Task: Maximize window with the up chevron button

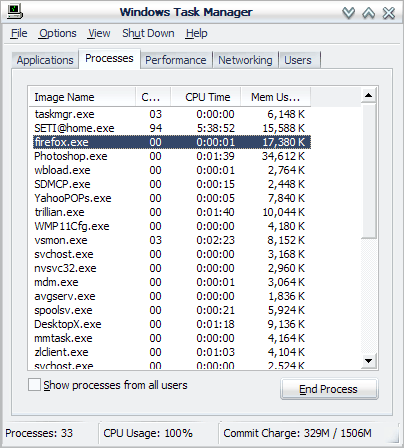Action: click(x=369, y=13)
